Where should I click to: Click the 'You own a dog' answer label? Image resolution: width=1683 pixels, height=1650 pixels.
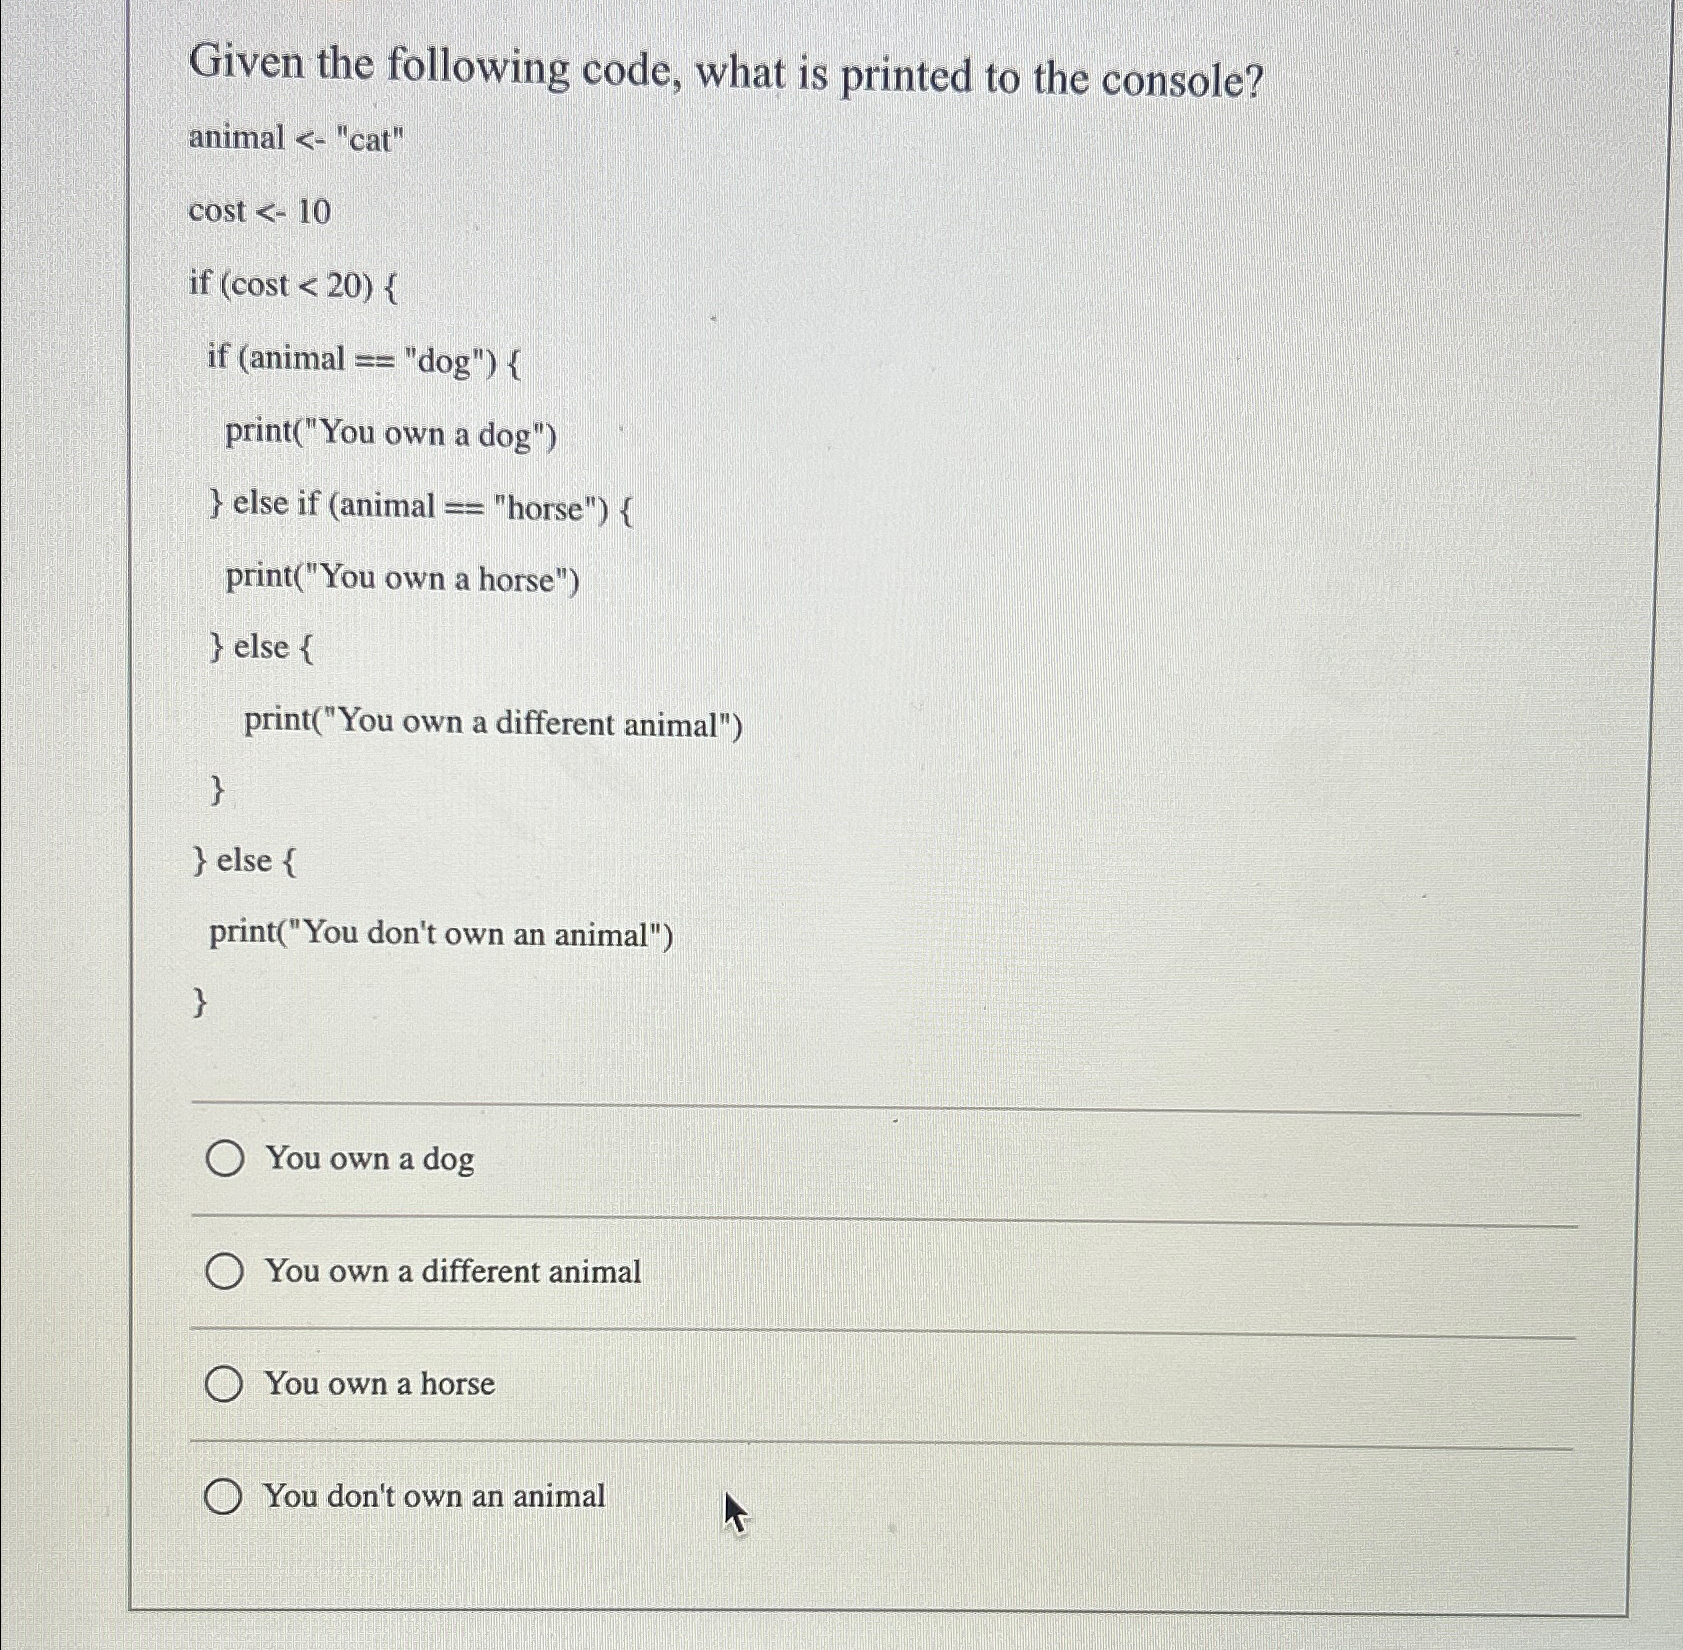click(x=369, y=1159)
